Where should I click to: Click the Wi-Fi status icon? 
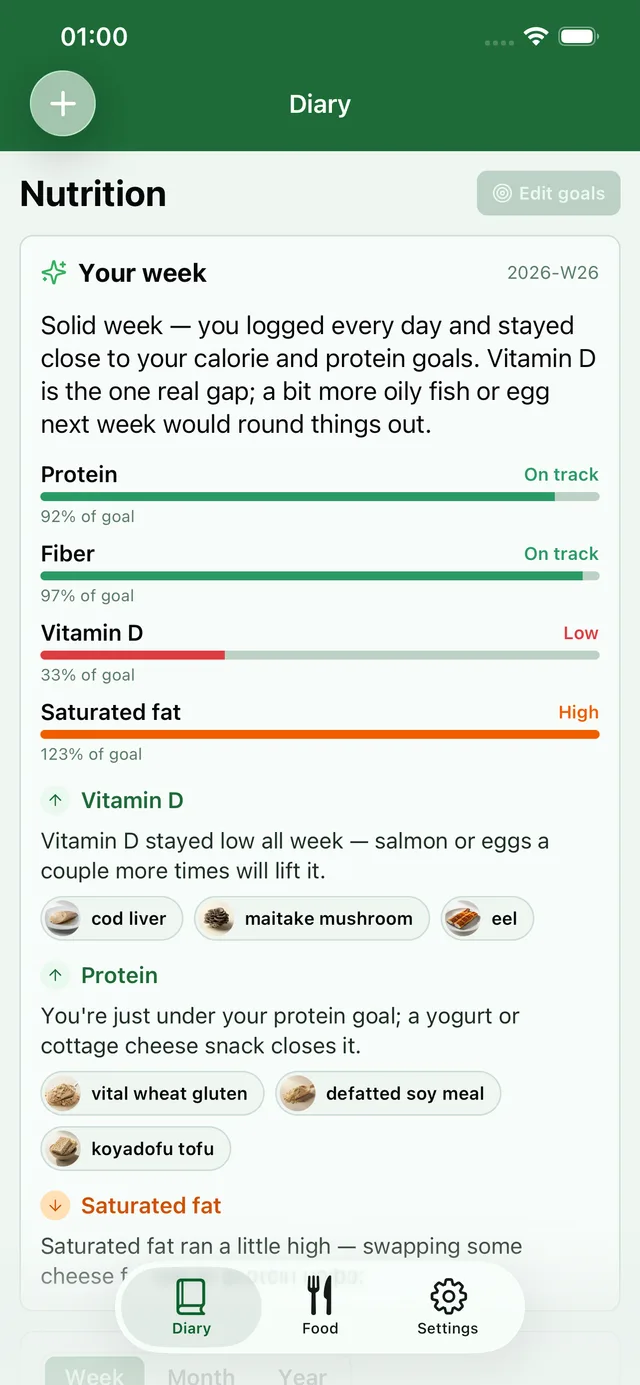[x=536, y=37]
